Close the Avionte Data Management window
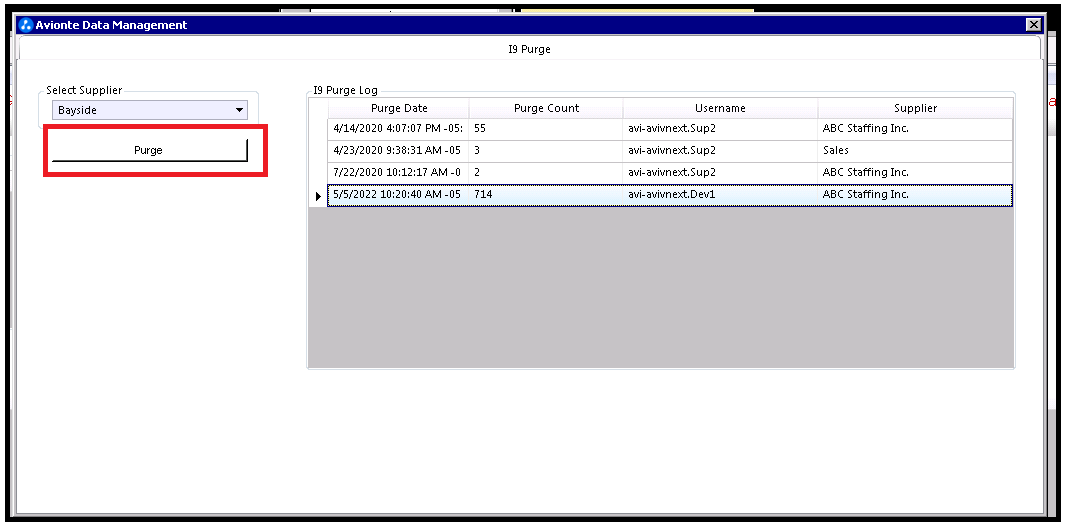Image resolution: width=1068 pixels, height=527 pixels. [x=1034, y=25]
